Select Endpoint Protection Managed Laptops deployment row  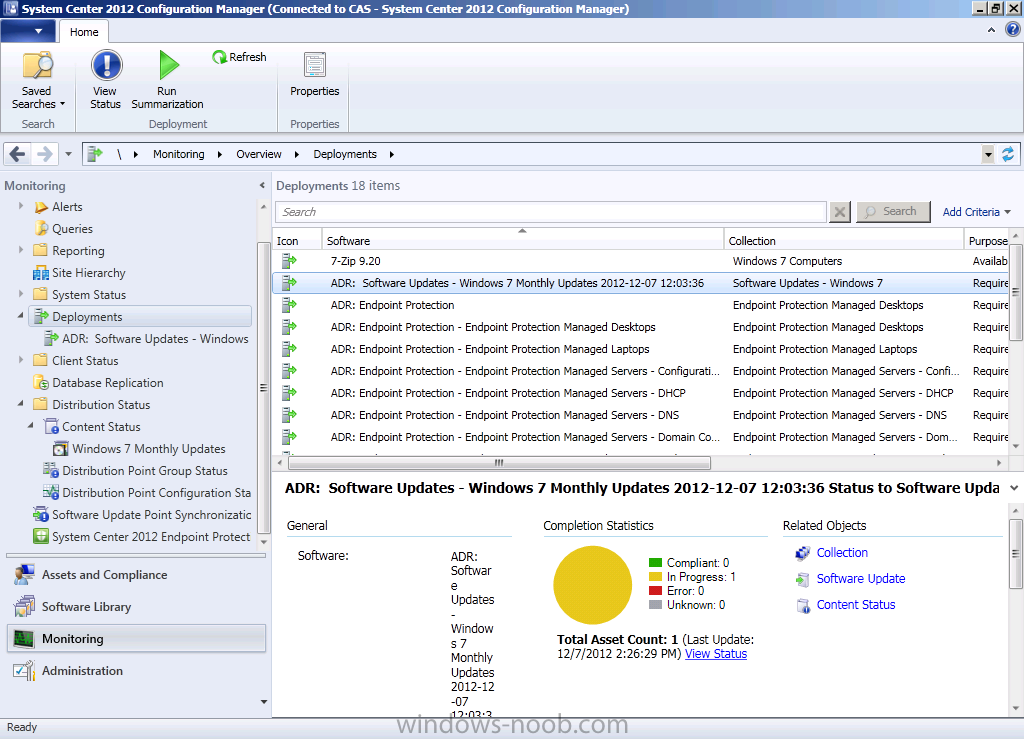pyautogui.click(x=640, y=349)
